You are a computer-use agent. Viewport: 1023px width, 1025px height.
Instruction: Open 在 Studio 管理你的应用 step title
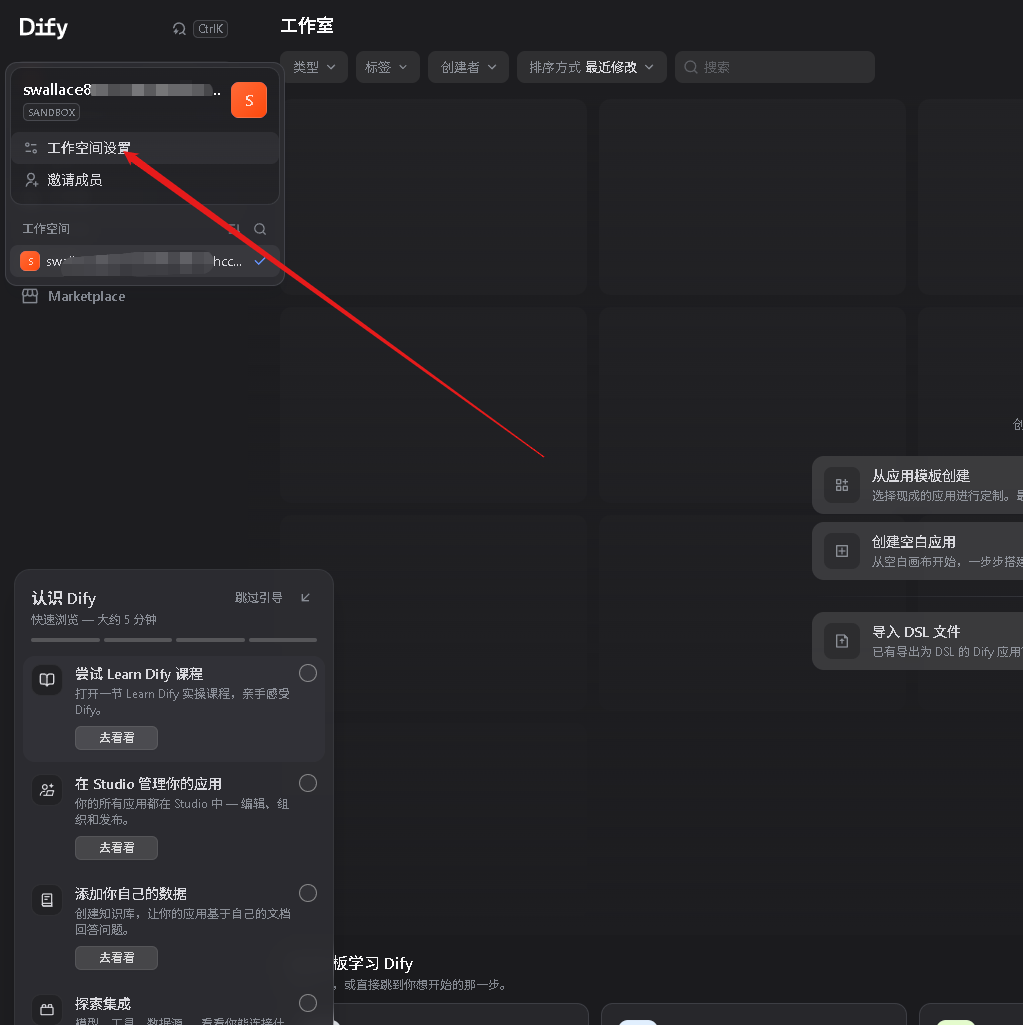pyautogui.click(x=148, y=784)
